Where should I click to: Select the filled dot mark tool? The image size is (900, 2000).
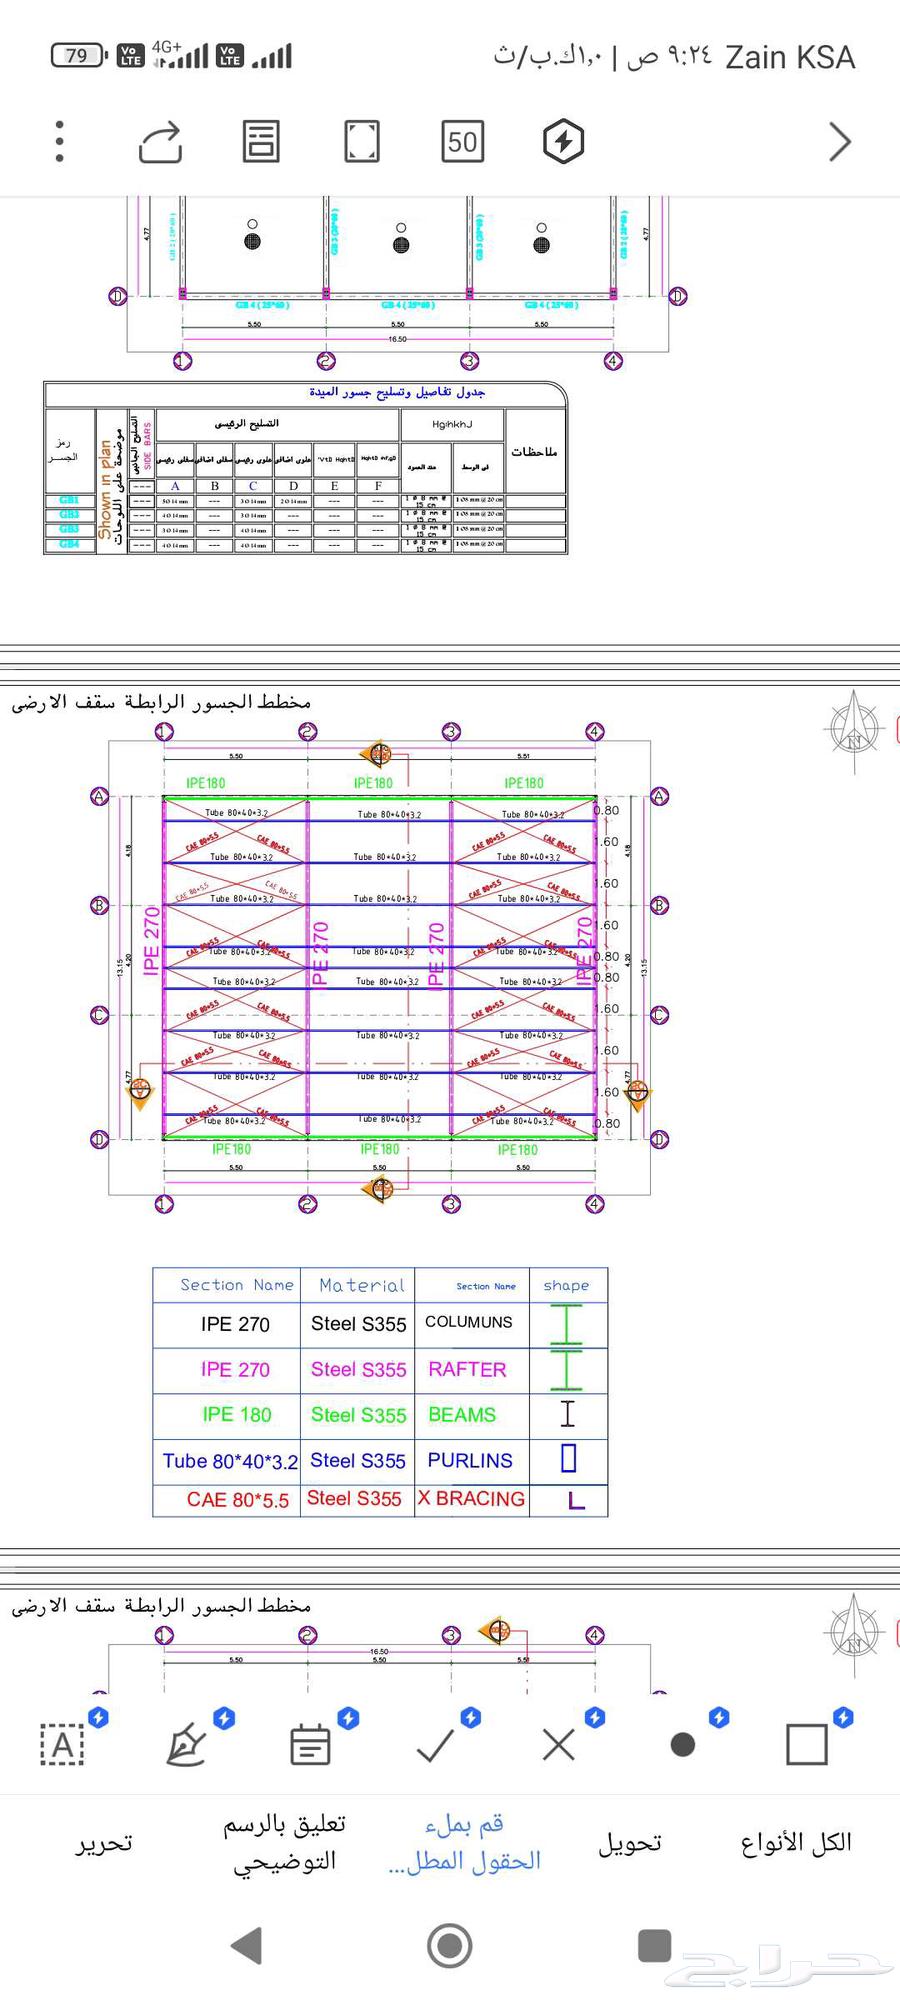pyautogui.click(x=683, y=1745)
